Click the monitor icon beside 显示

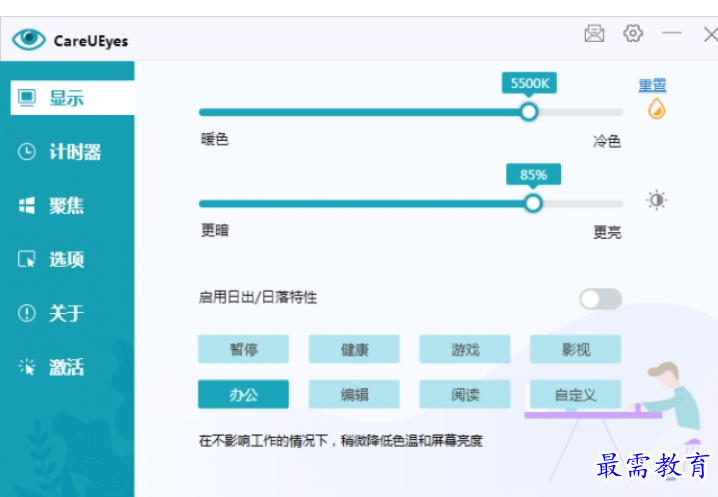(27, 98)
